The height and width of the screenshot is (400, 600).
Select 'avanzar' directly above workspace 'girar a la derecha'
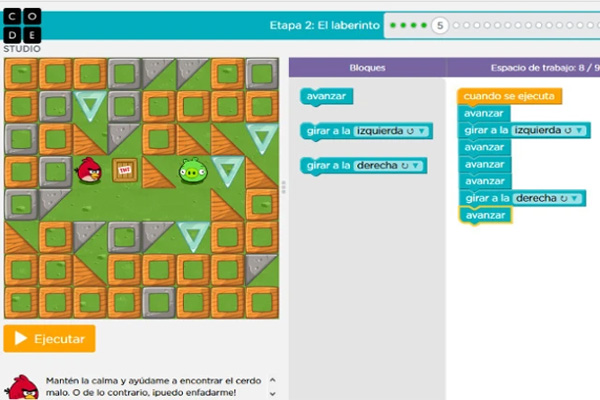pos(485,181)
